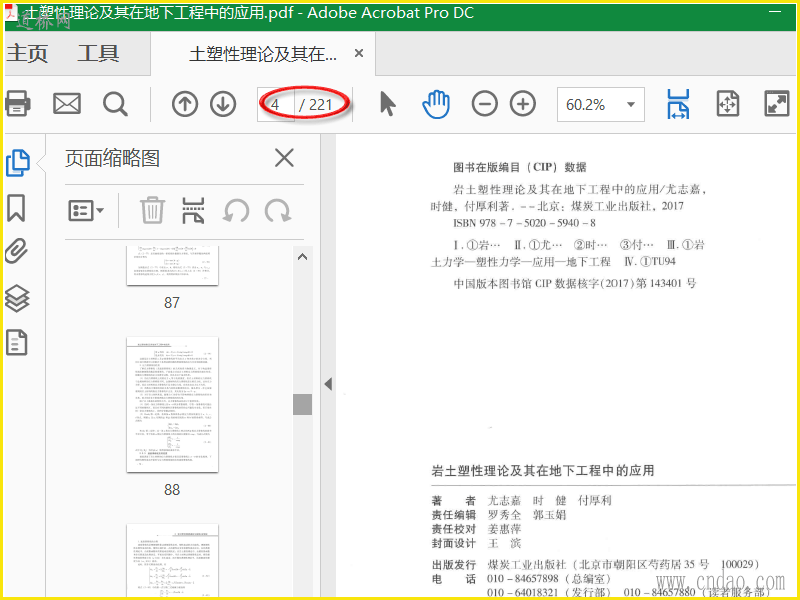Minimize the Acrobat window
This screenshot has width=800, height=600.
(x=775, y=11)
